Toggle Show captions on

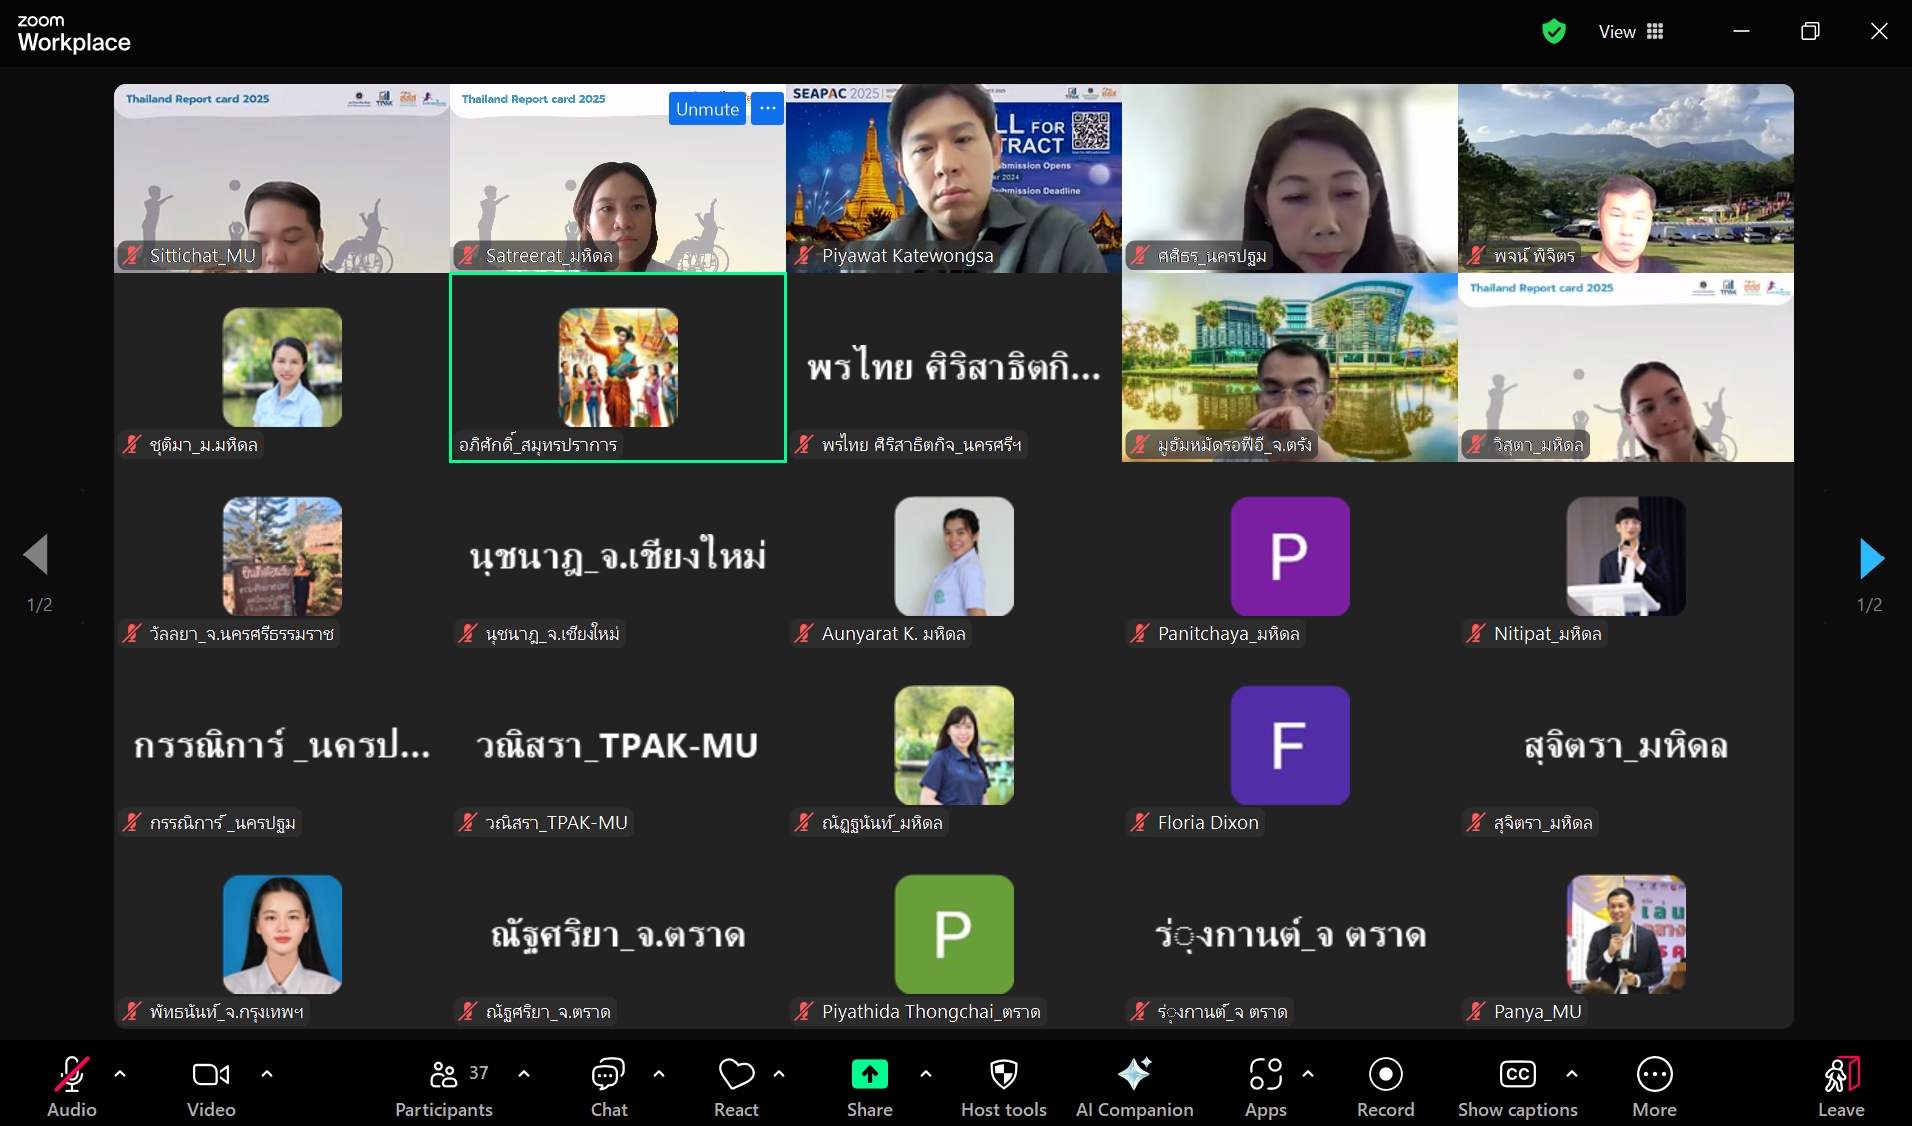(1517, 1087)
